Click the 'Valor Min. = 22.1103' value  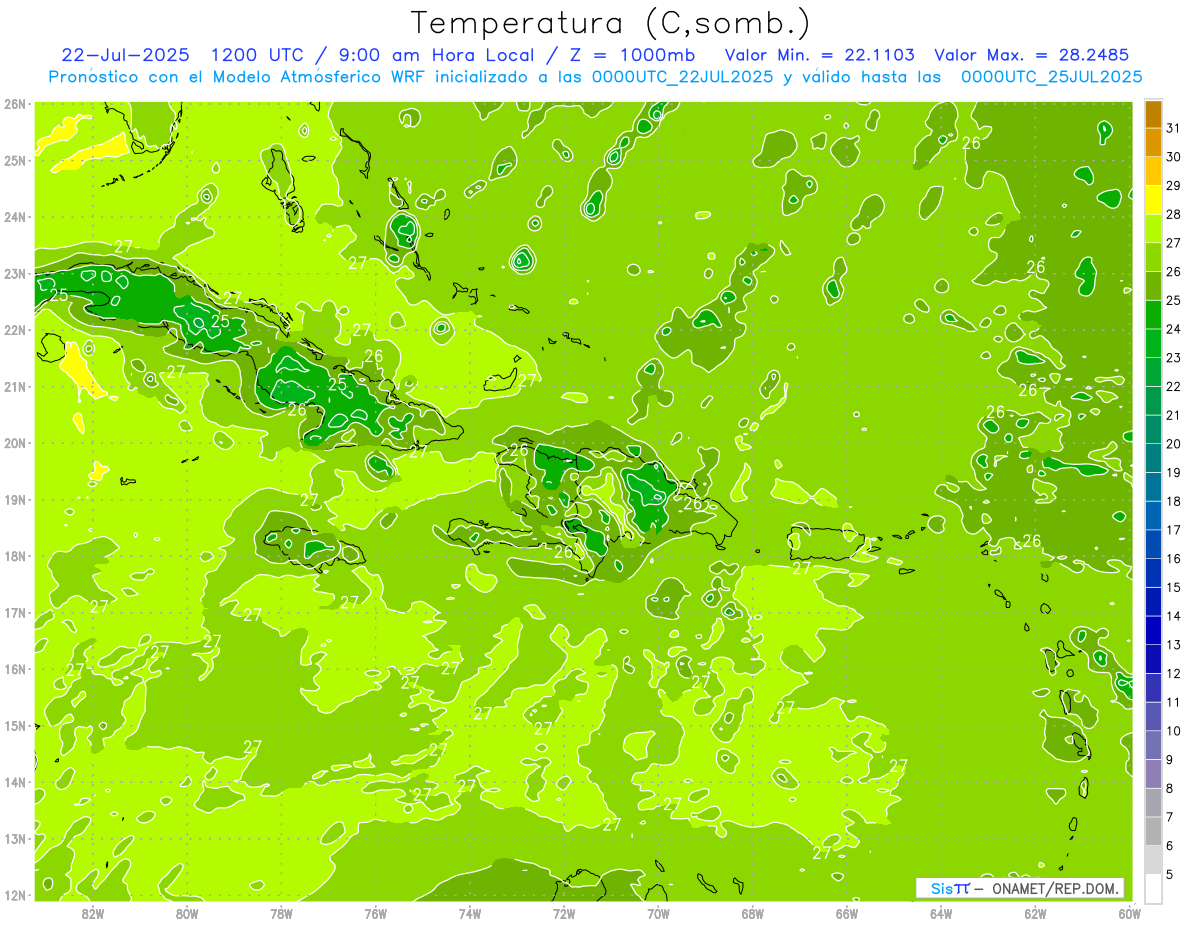coord(819,55)
